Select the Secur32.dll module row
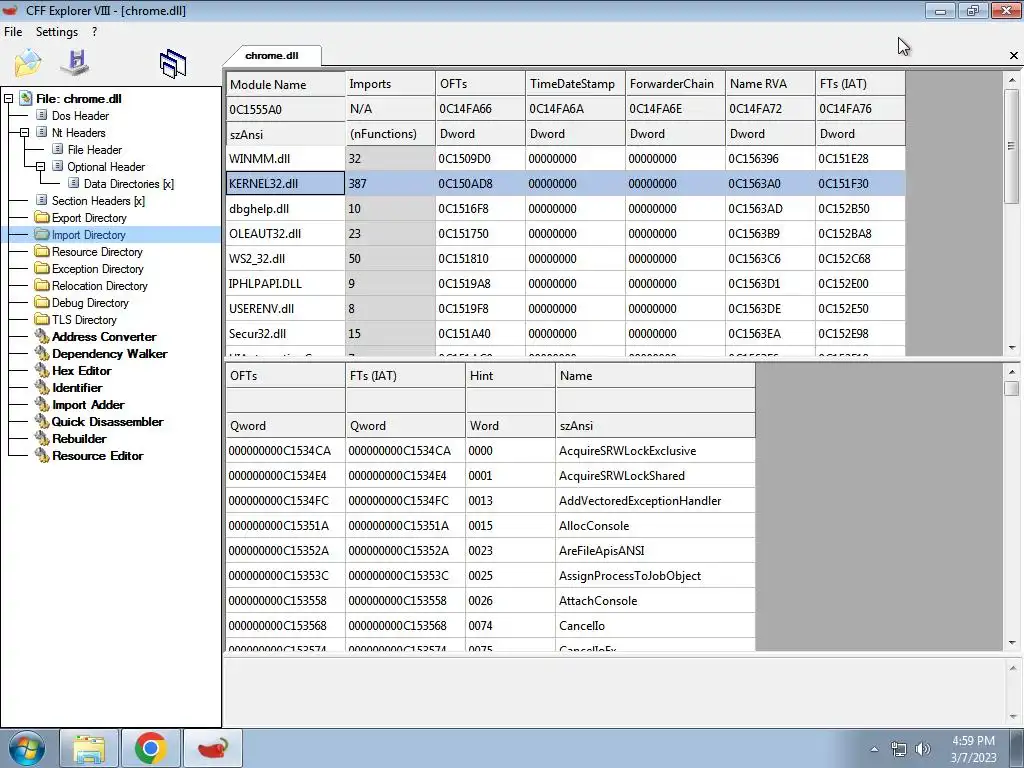The width and height of the screenshot is (1024, 768). pyautogui.click(x=566, y=334)
